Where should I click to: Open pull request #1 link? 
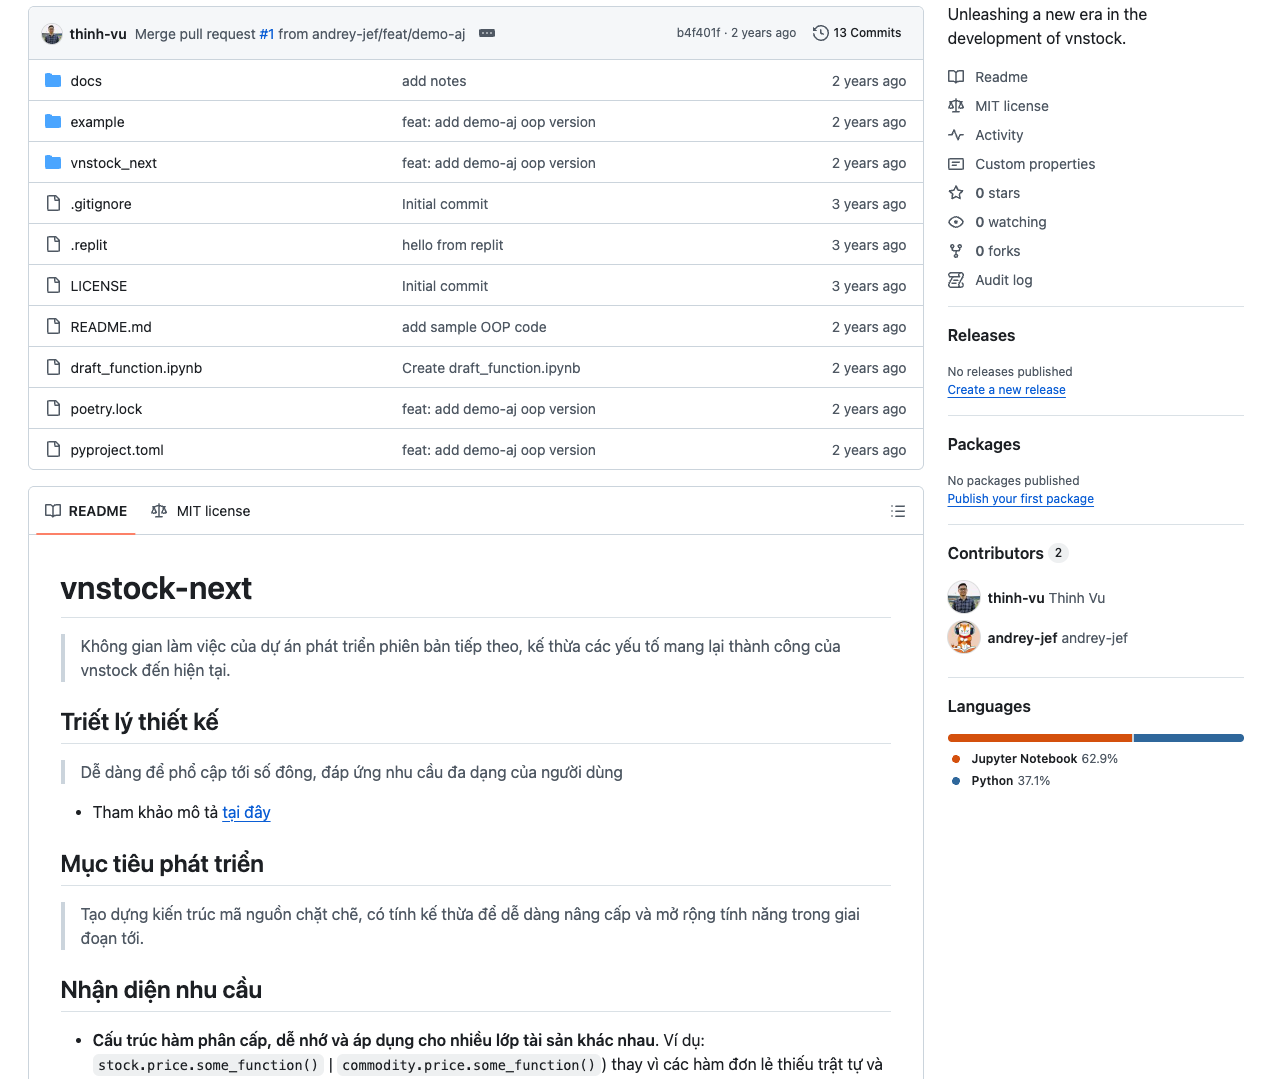tap(267, 34)
